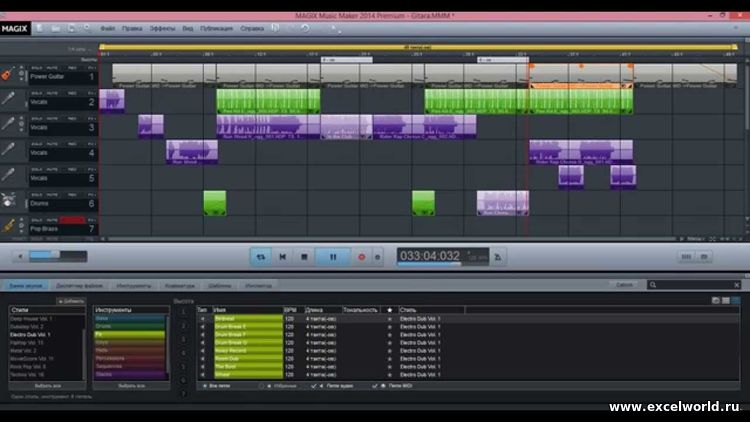This screenshot has width=750, height=422.
Task: Open the Эффекты menu
Action: coord(163,28)
